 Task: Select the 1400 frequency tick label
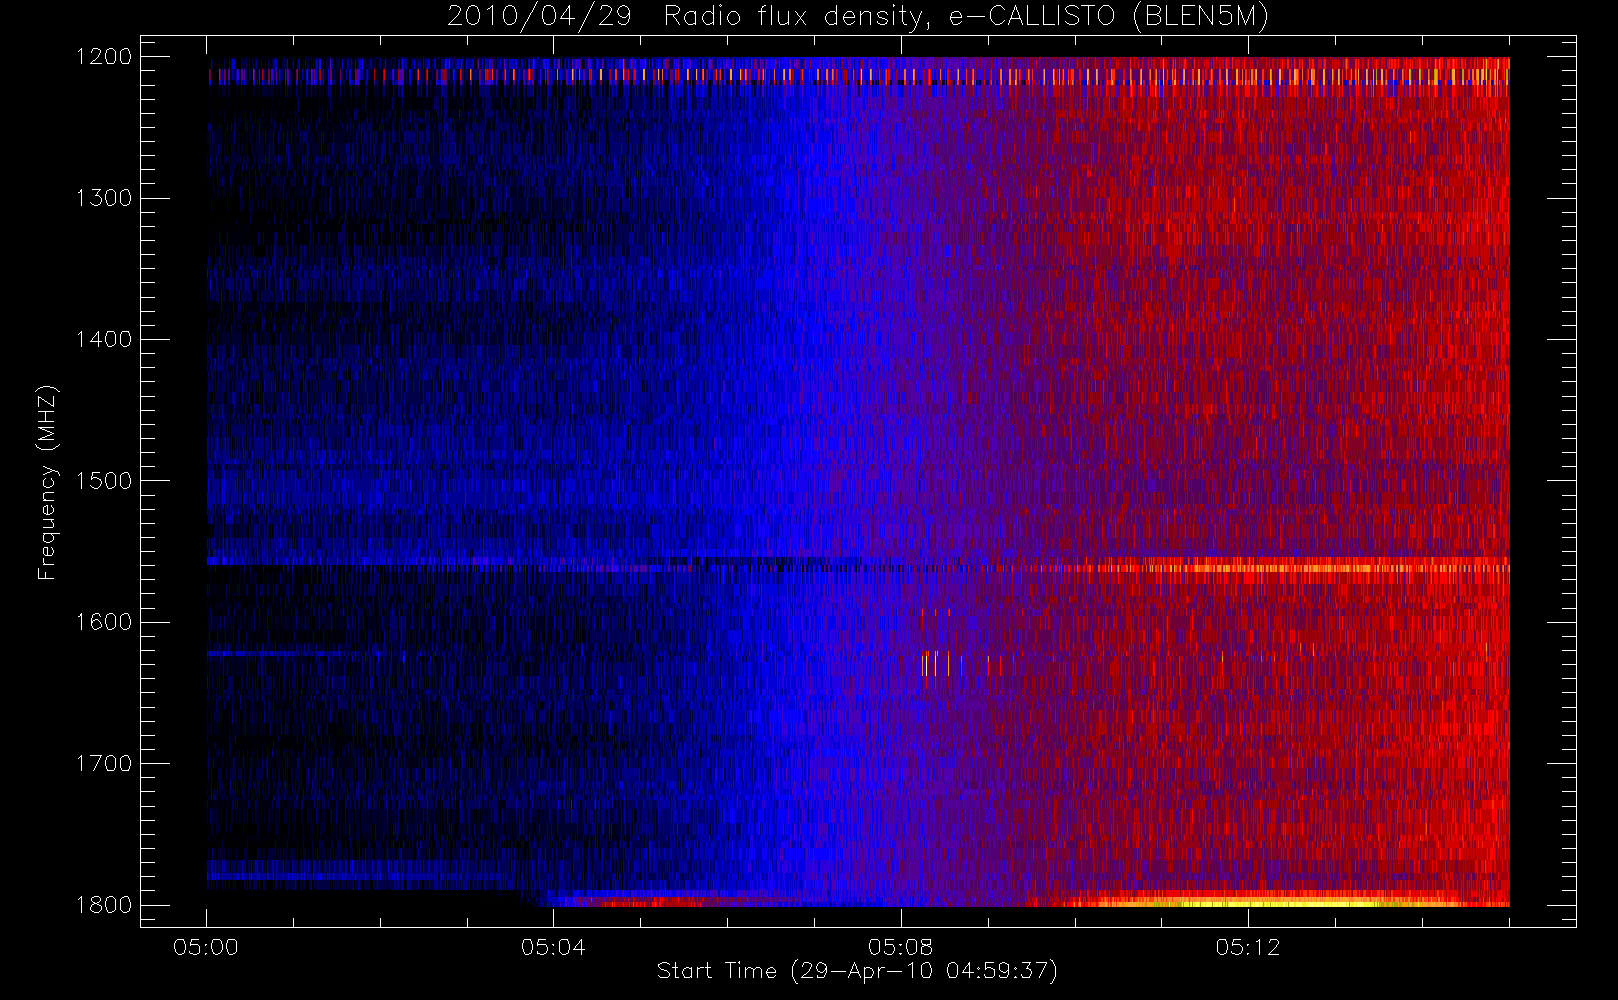tap(104, 340)
